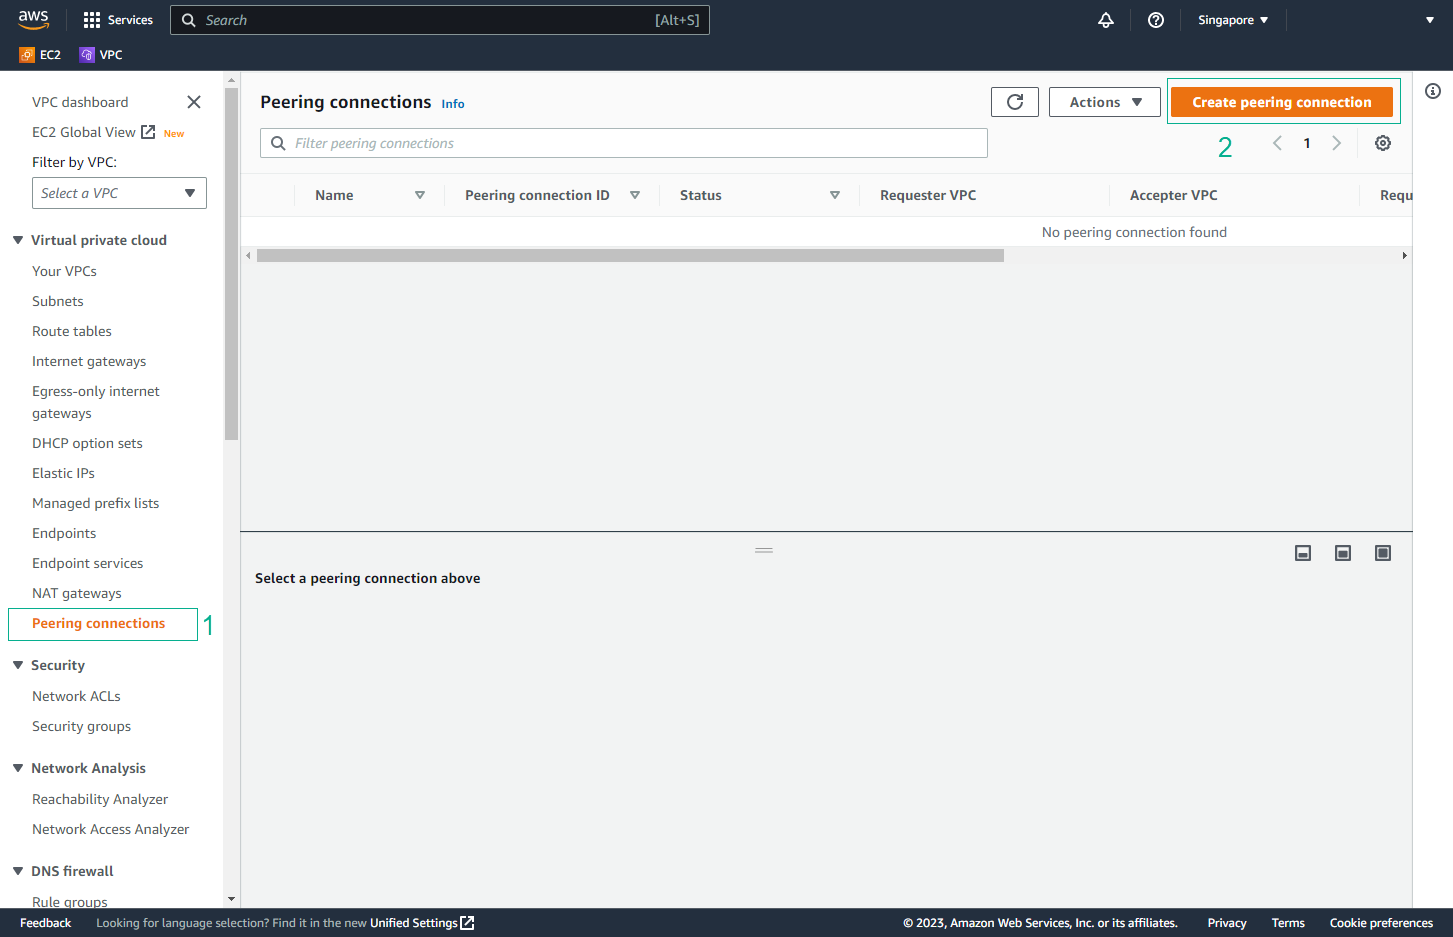This screenshot has width=1453, height=937.
Task: Set details pane to medium split view
Action: click(x=1343, y=553)
